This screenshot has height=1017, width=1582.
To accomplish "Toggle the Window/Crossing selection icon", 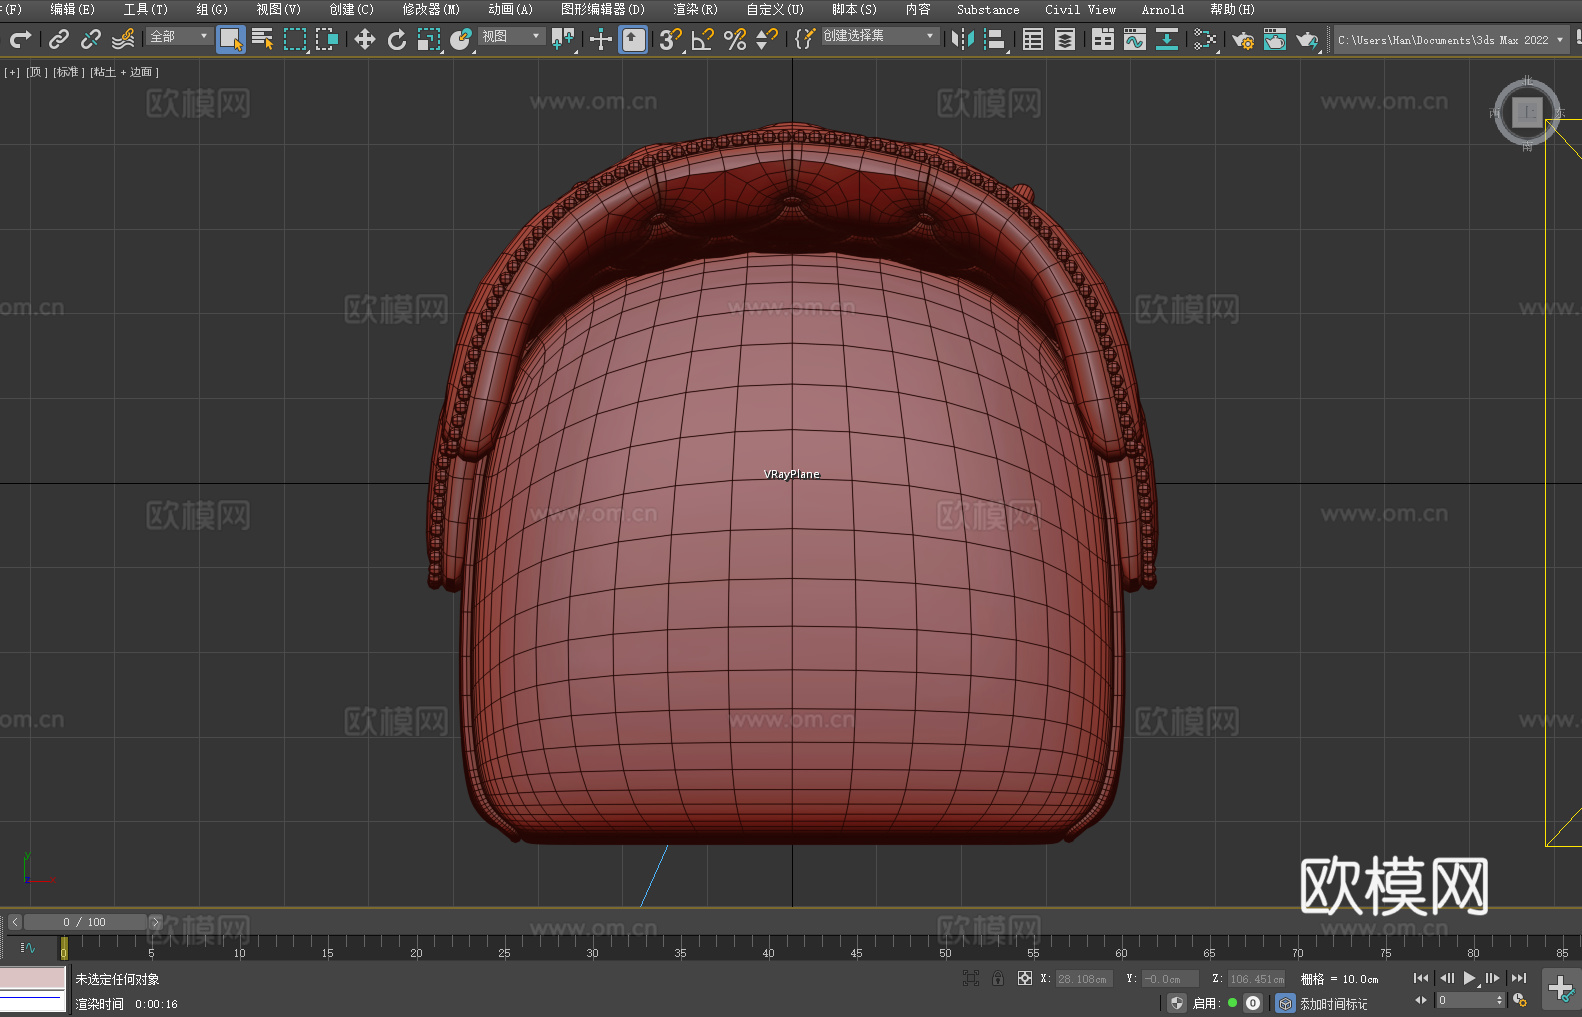I will (x=327, y=39).
